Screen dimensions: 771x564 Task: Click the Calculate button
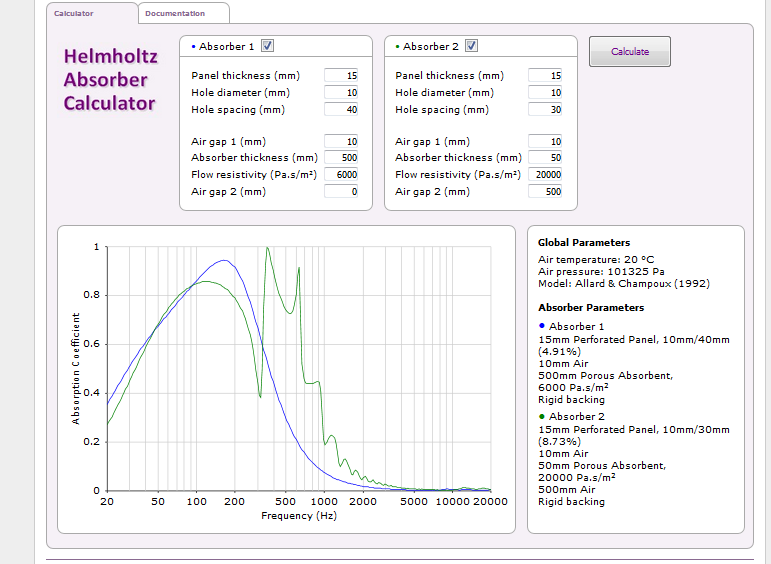click(630, 52)
